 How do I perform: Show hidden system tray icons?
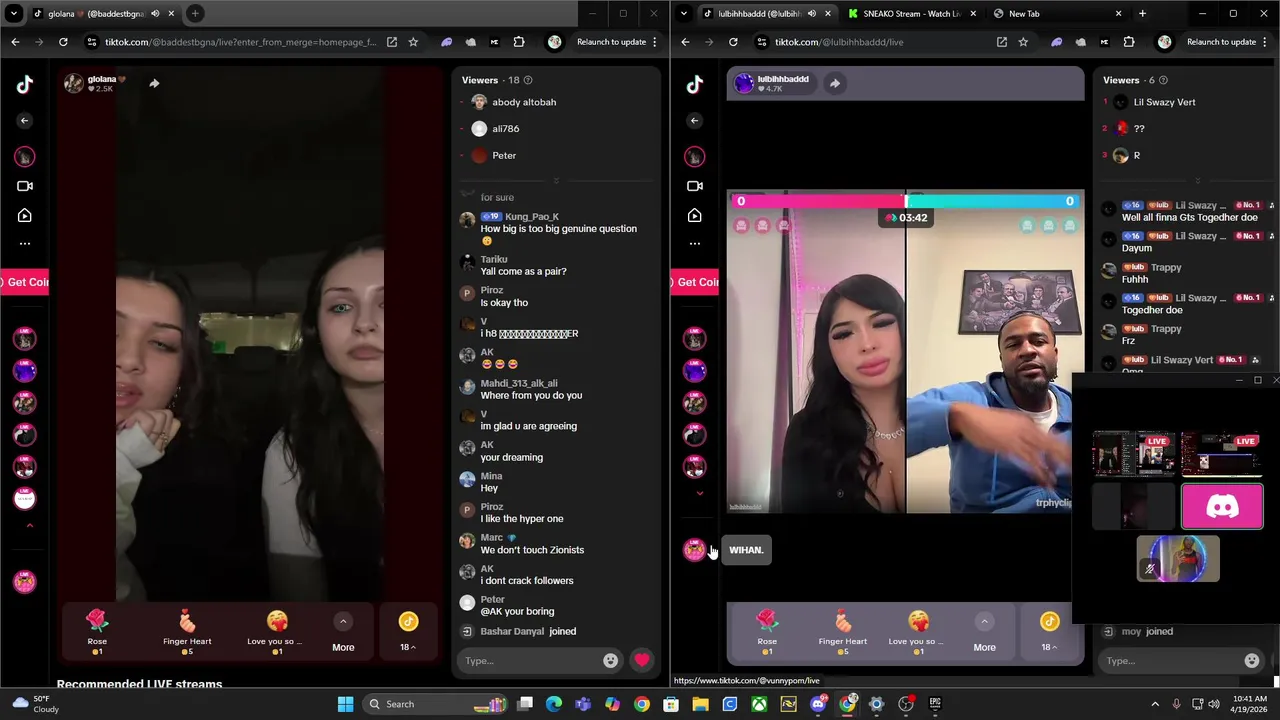1155,704
